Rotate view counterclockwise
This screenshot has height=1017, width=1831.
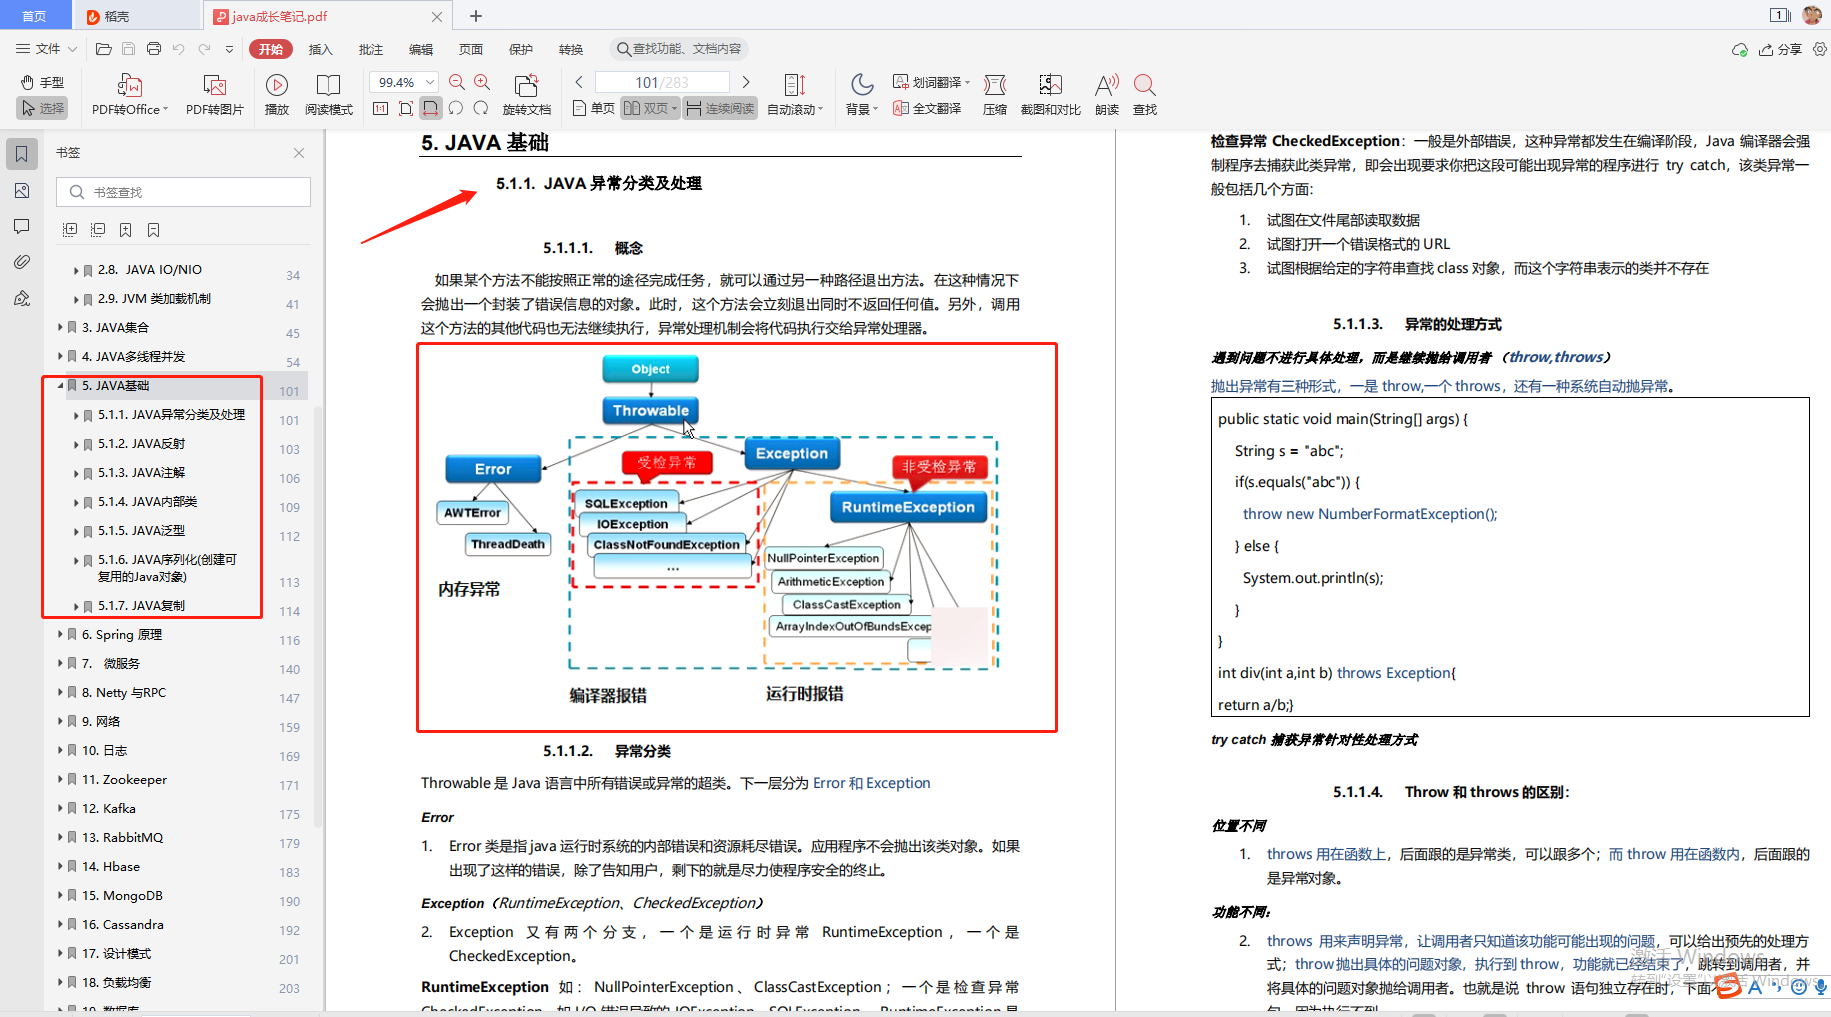click(456, 108)
